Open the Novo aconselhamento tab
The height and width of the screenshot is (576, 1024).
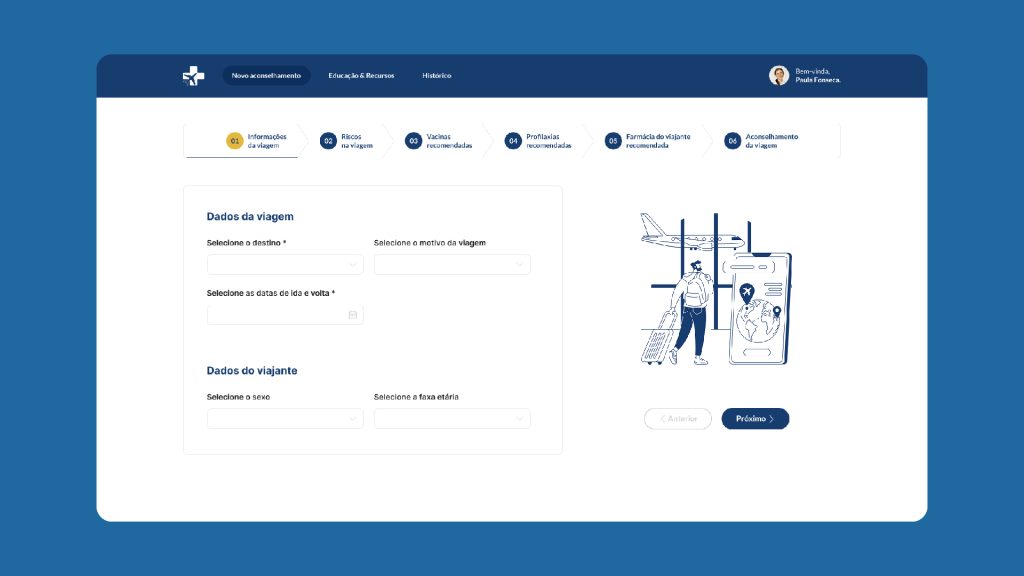[266, 76]
